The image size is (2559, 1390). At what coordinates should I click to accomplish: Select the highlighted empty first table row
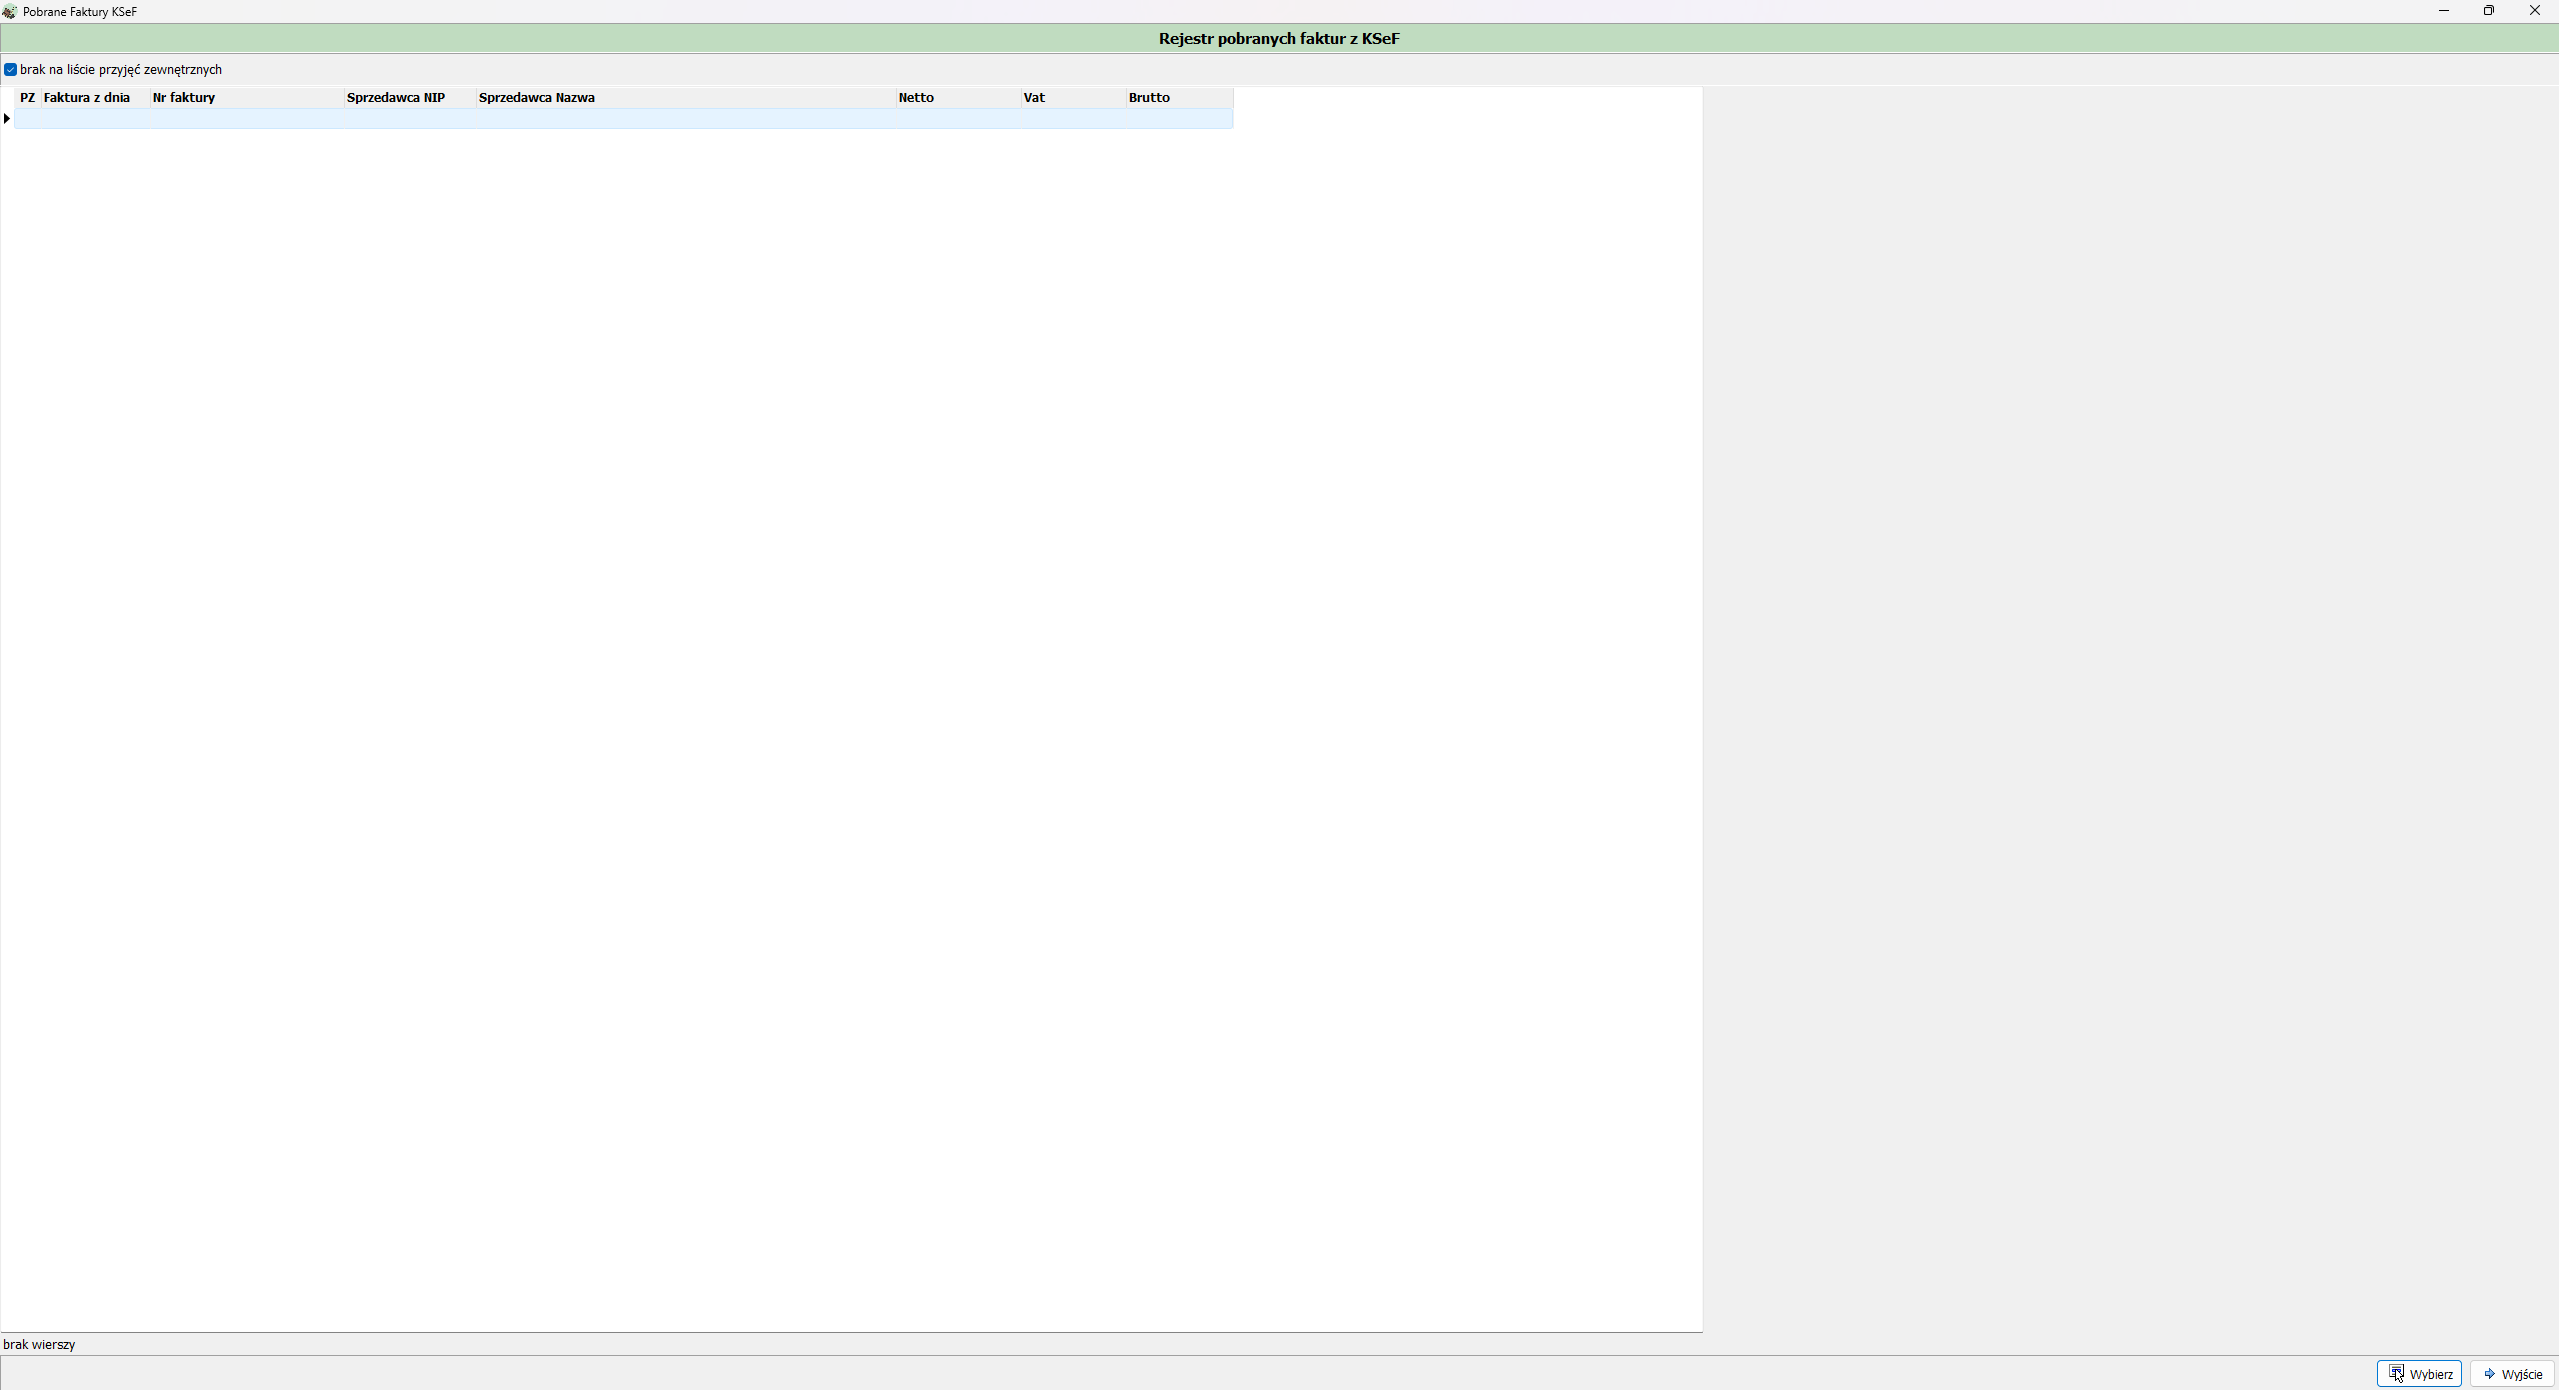pos(624,119)
